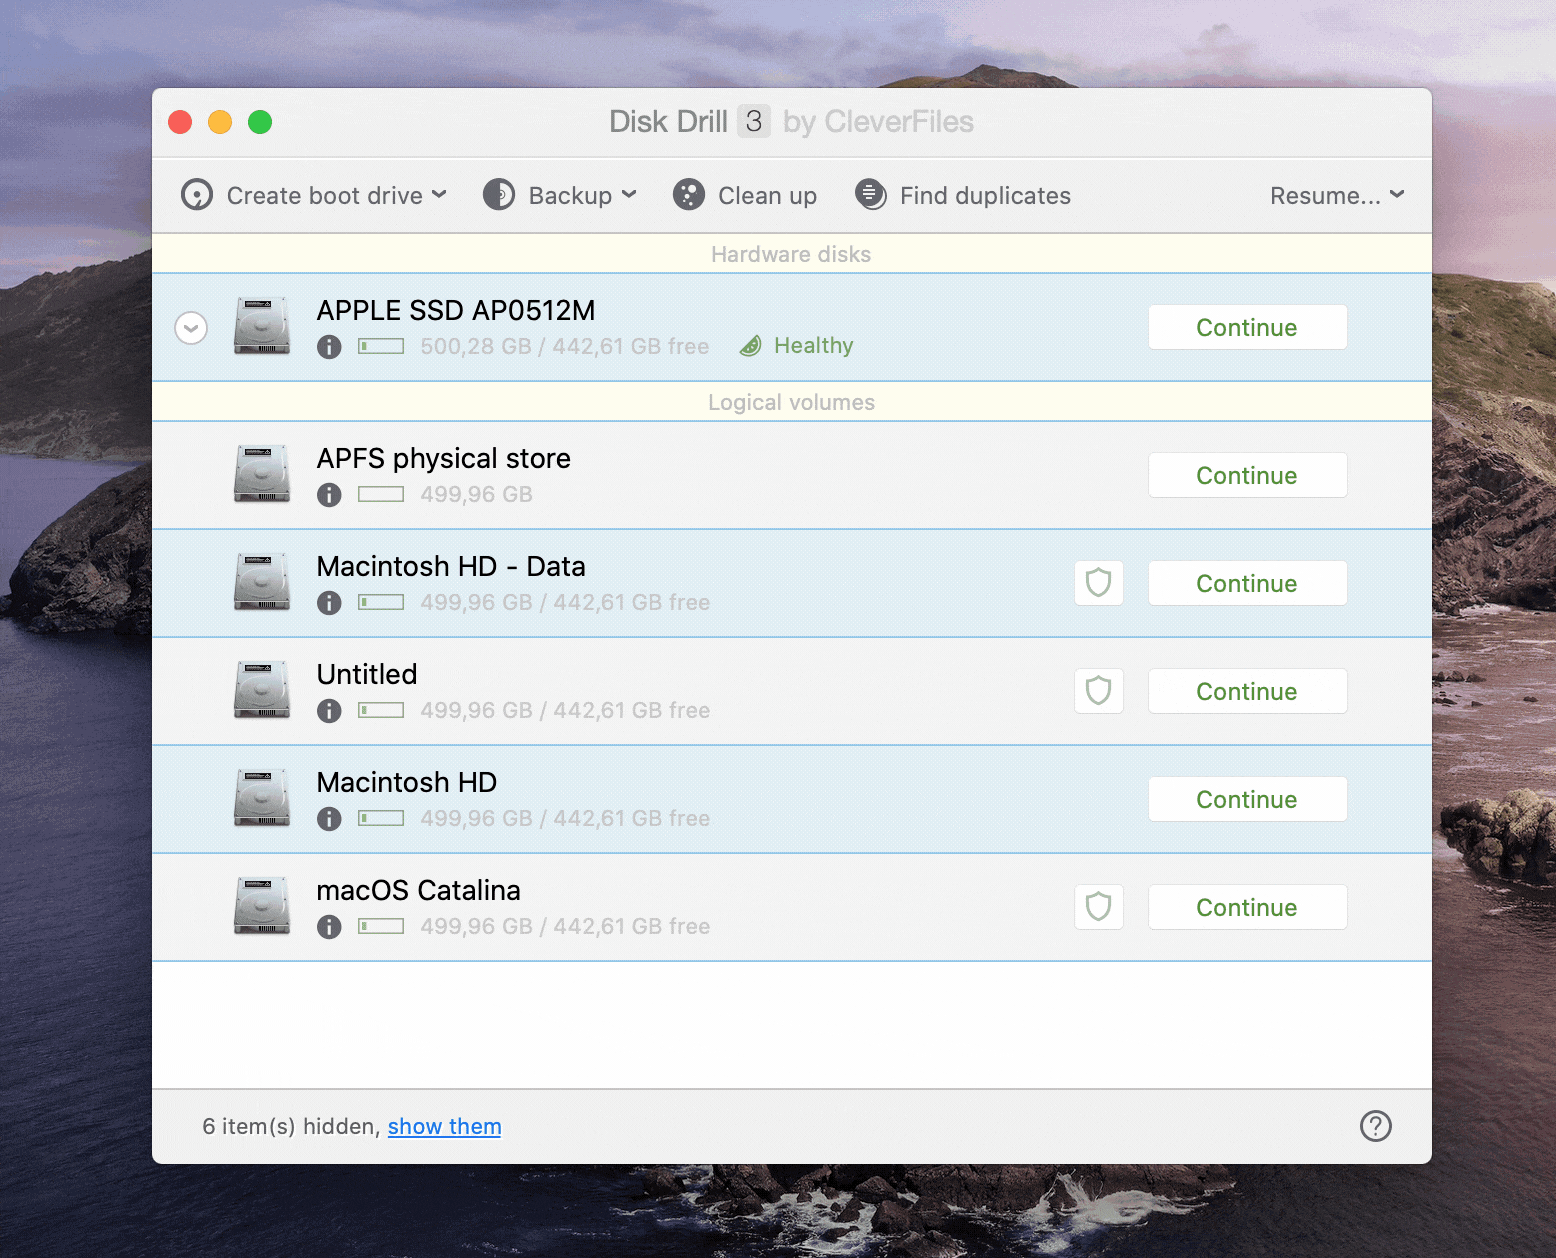Select Create boot drive label

(325, 195)
